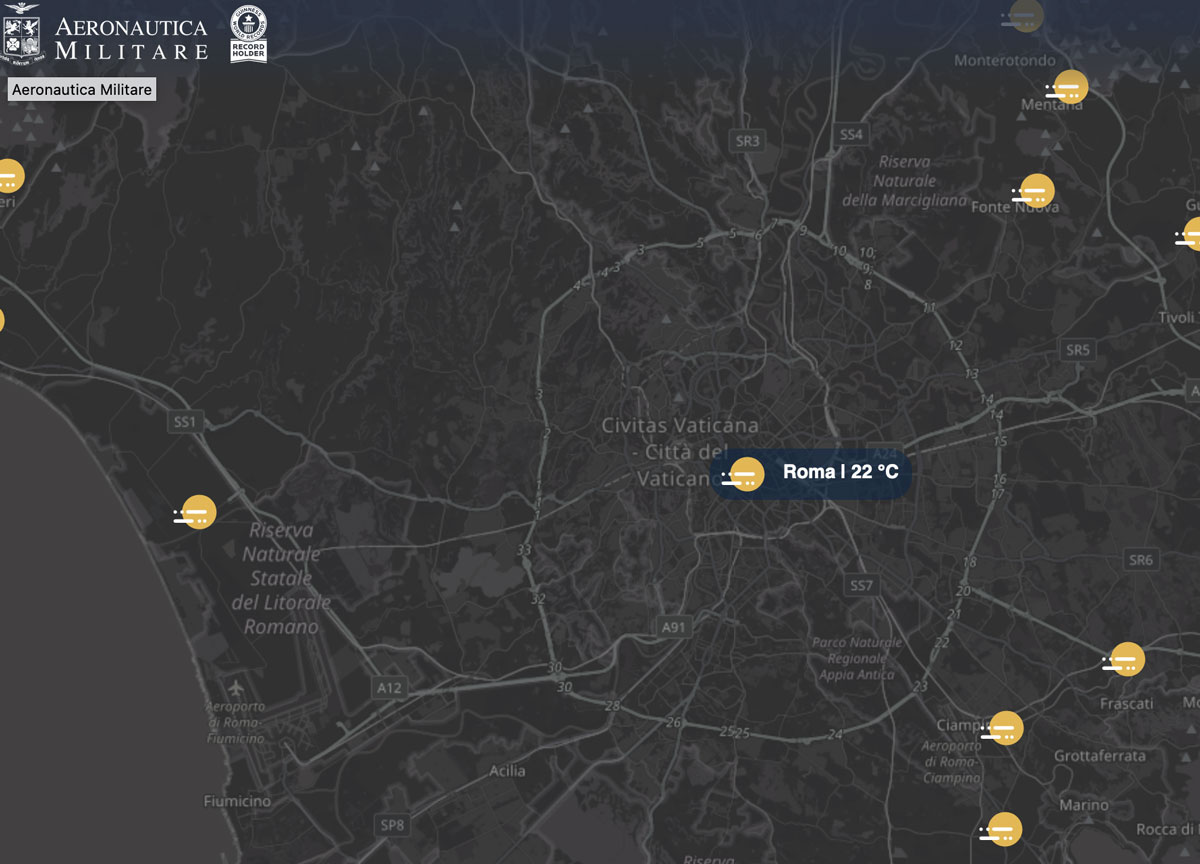Screen dimensions: 1200x864
Task: Click the 'Roma | 22 °C' label
Action: point(840,472)
